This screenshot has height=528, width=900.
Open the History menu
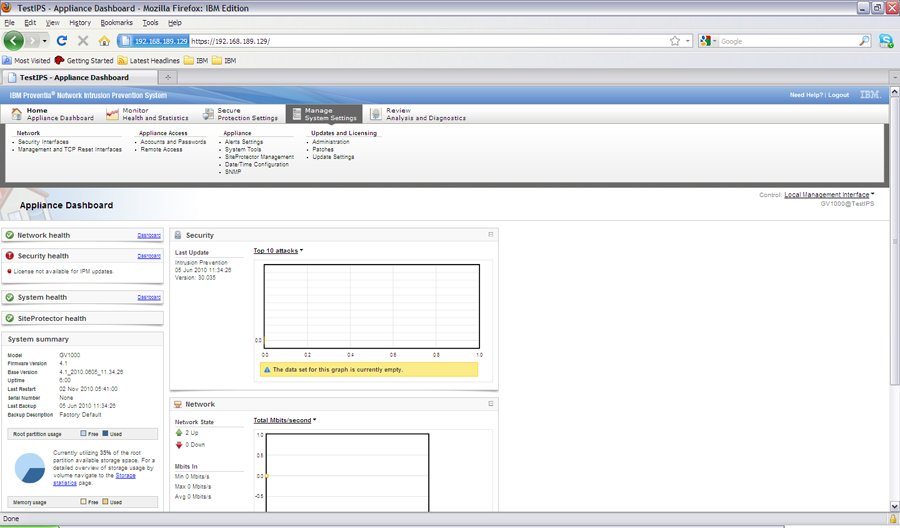[x=80, y=22]
